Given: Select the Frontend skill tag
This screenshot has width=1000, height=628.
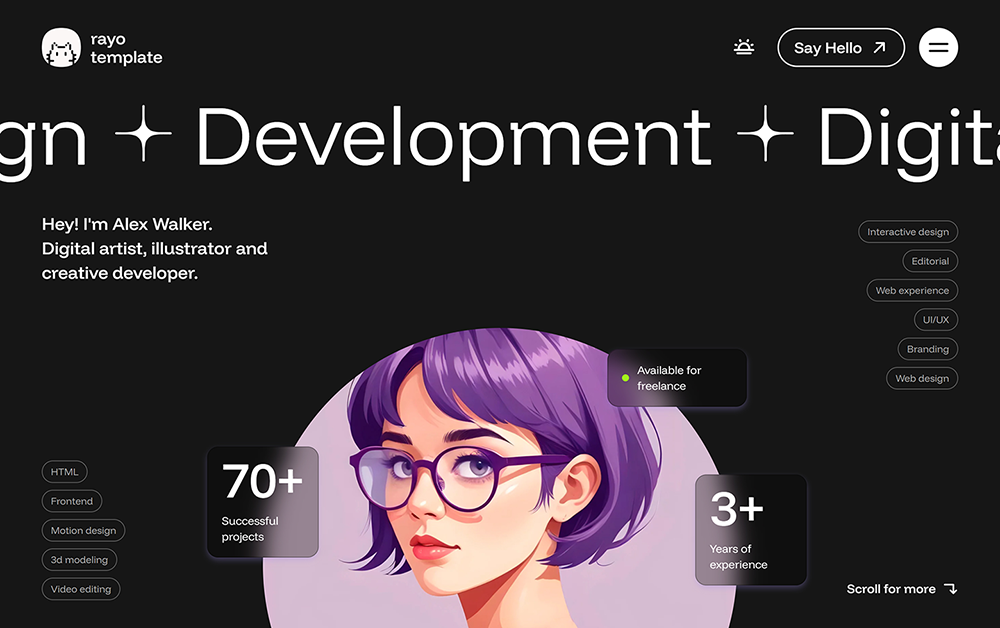Looking at the screenshot, I should tap(72, 501).
